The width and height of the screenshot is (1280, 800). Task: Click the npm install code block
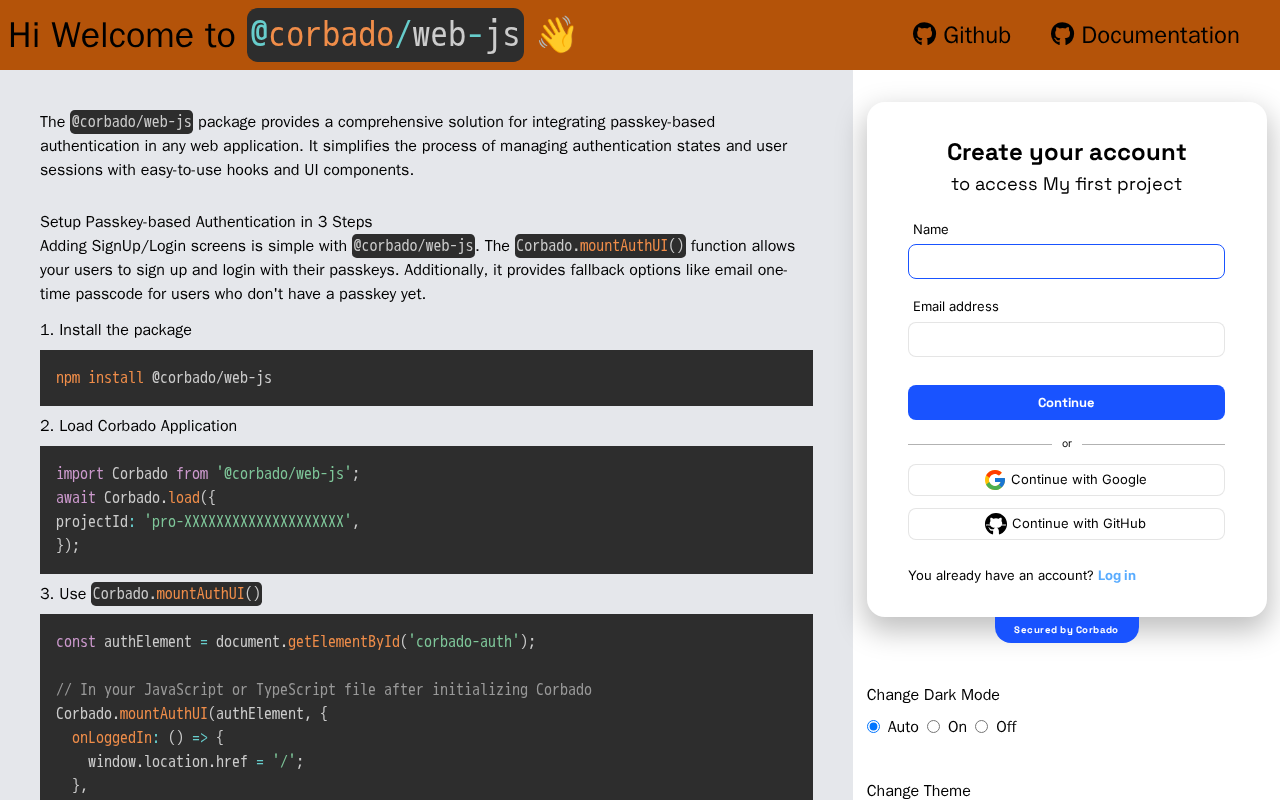click(426, 378)
